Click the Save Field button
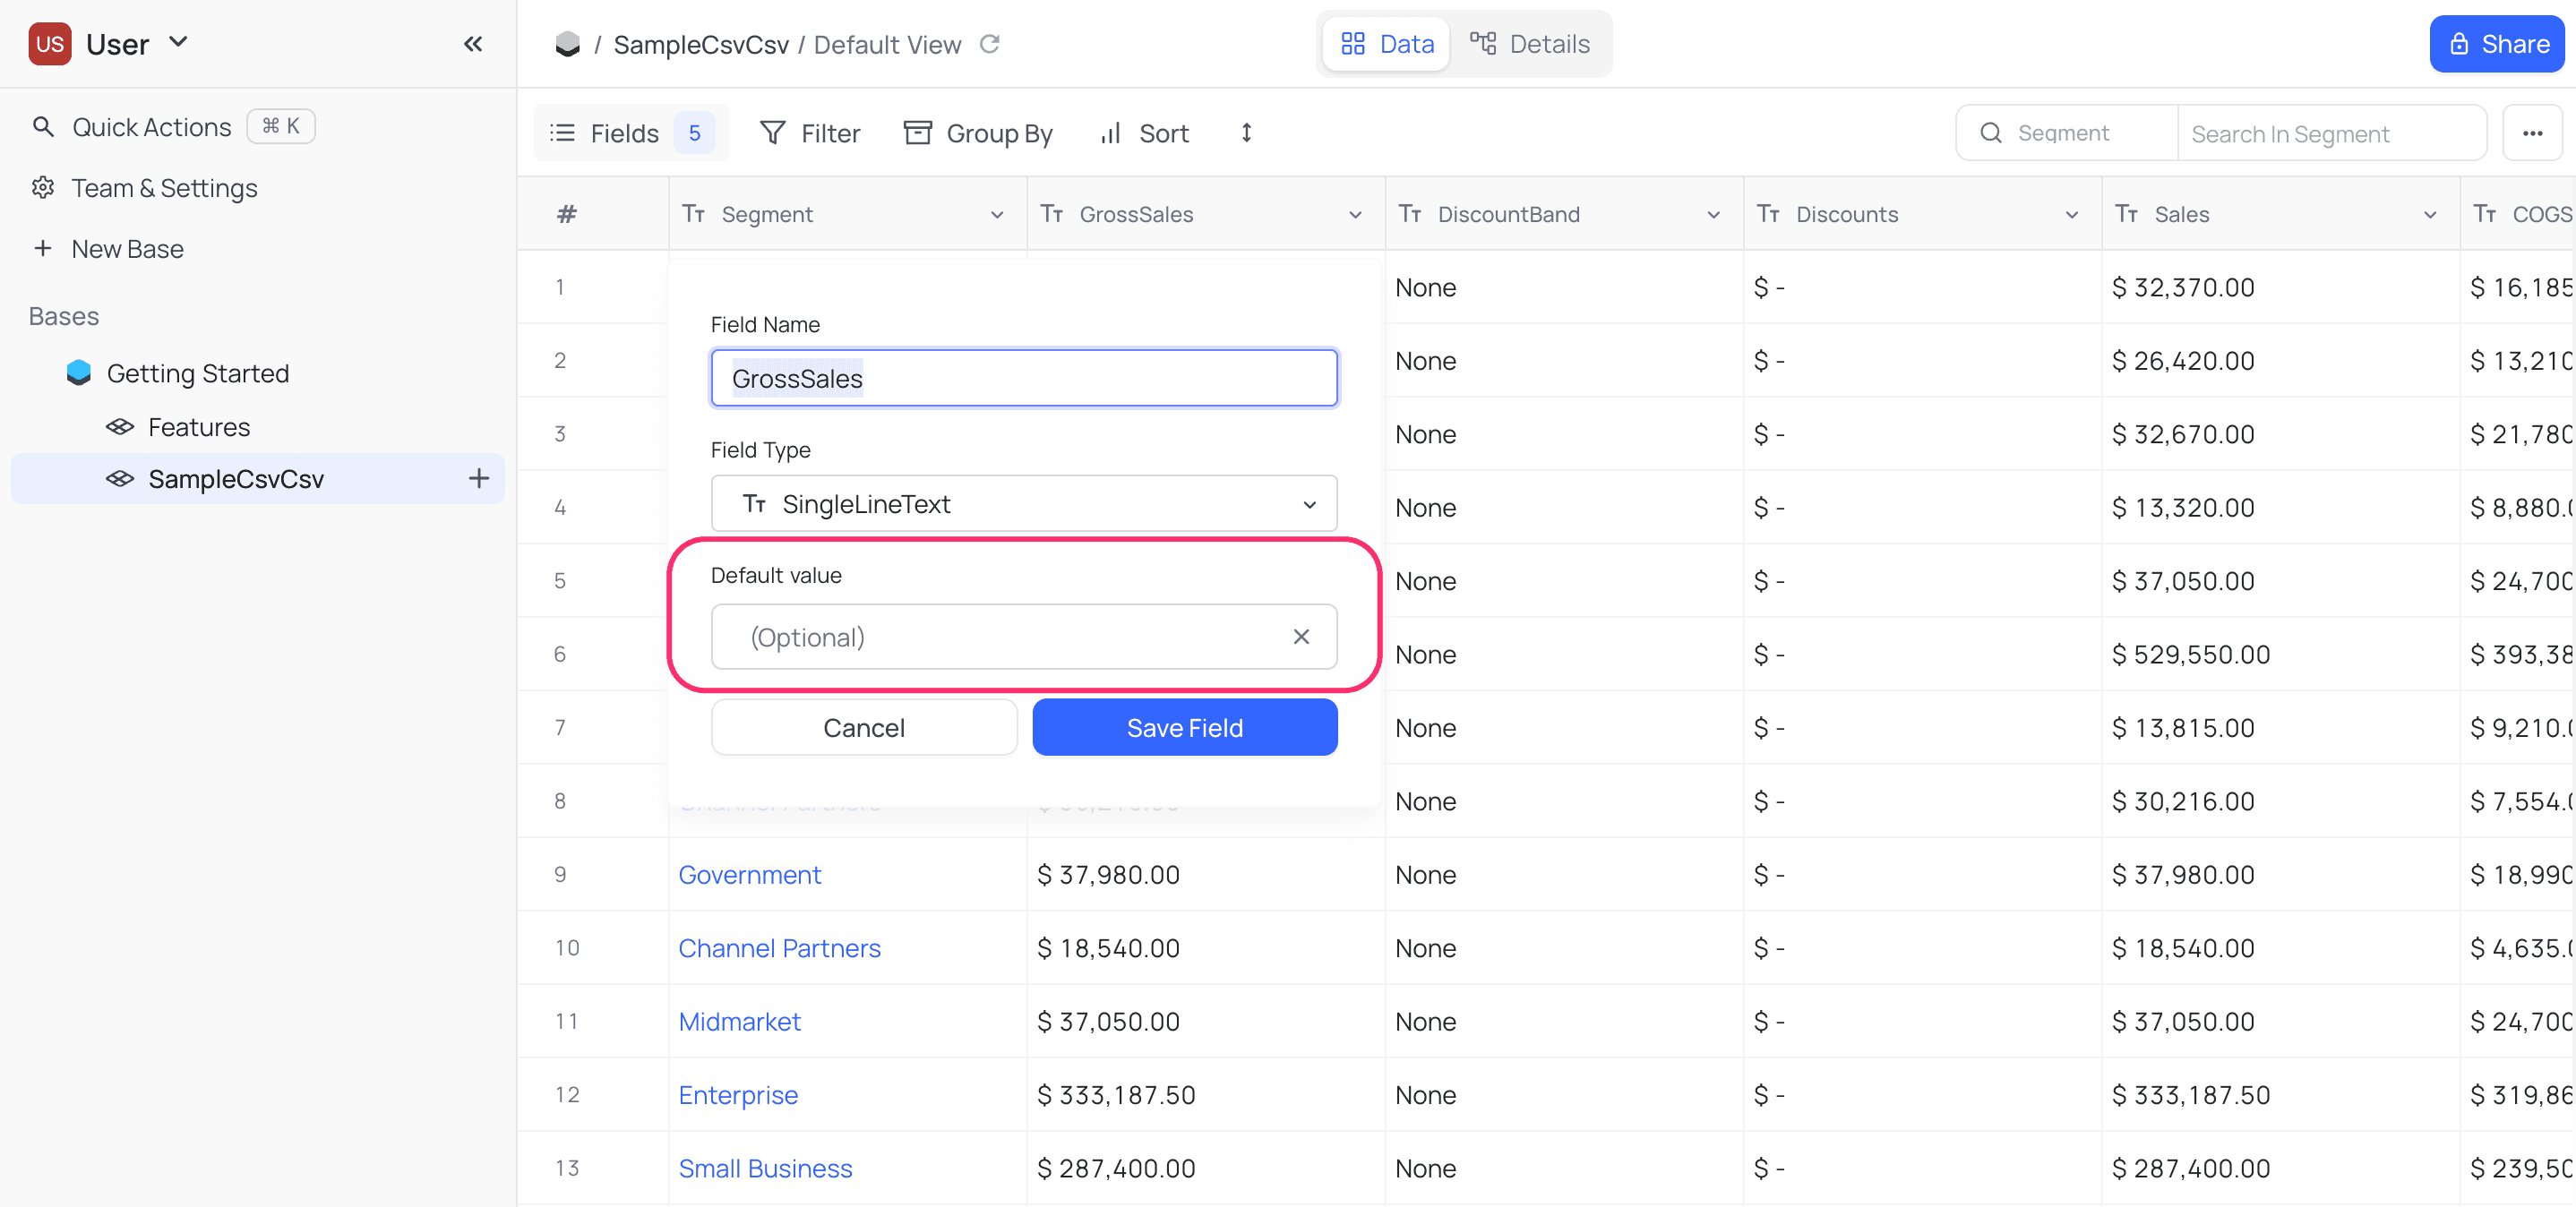2576x1207 pixels. coord(1184,727)
